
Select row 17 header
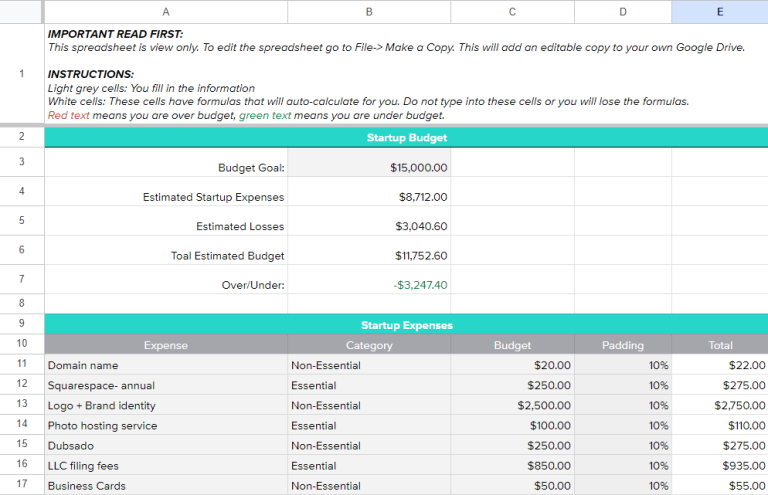(x=21, y=485)
